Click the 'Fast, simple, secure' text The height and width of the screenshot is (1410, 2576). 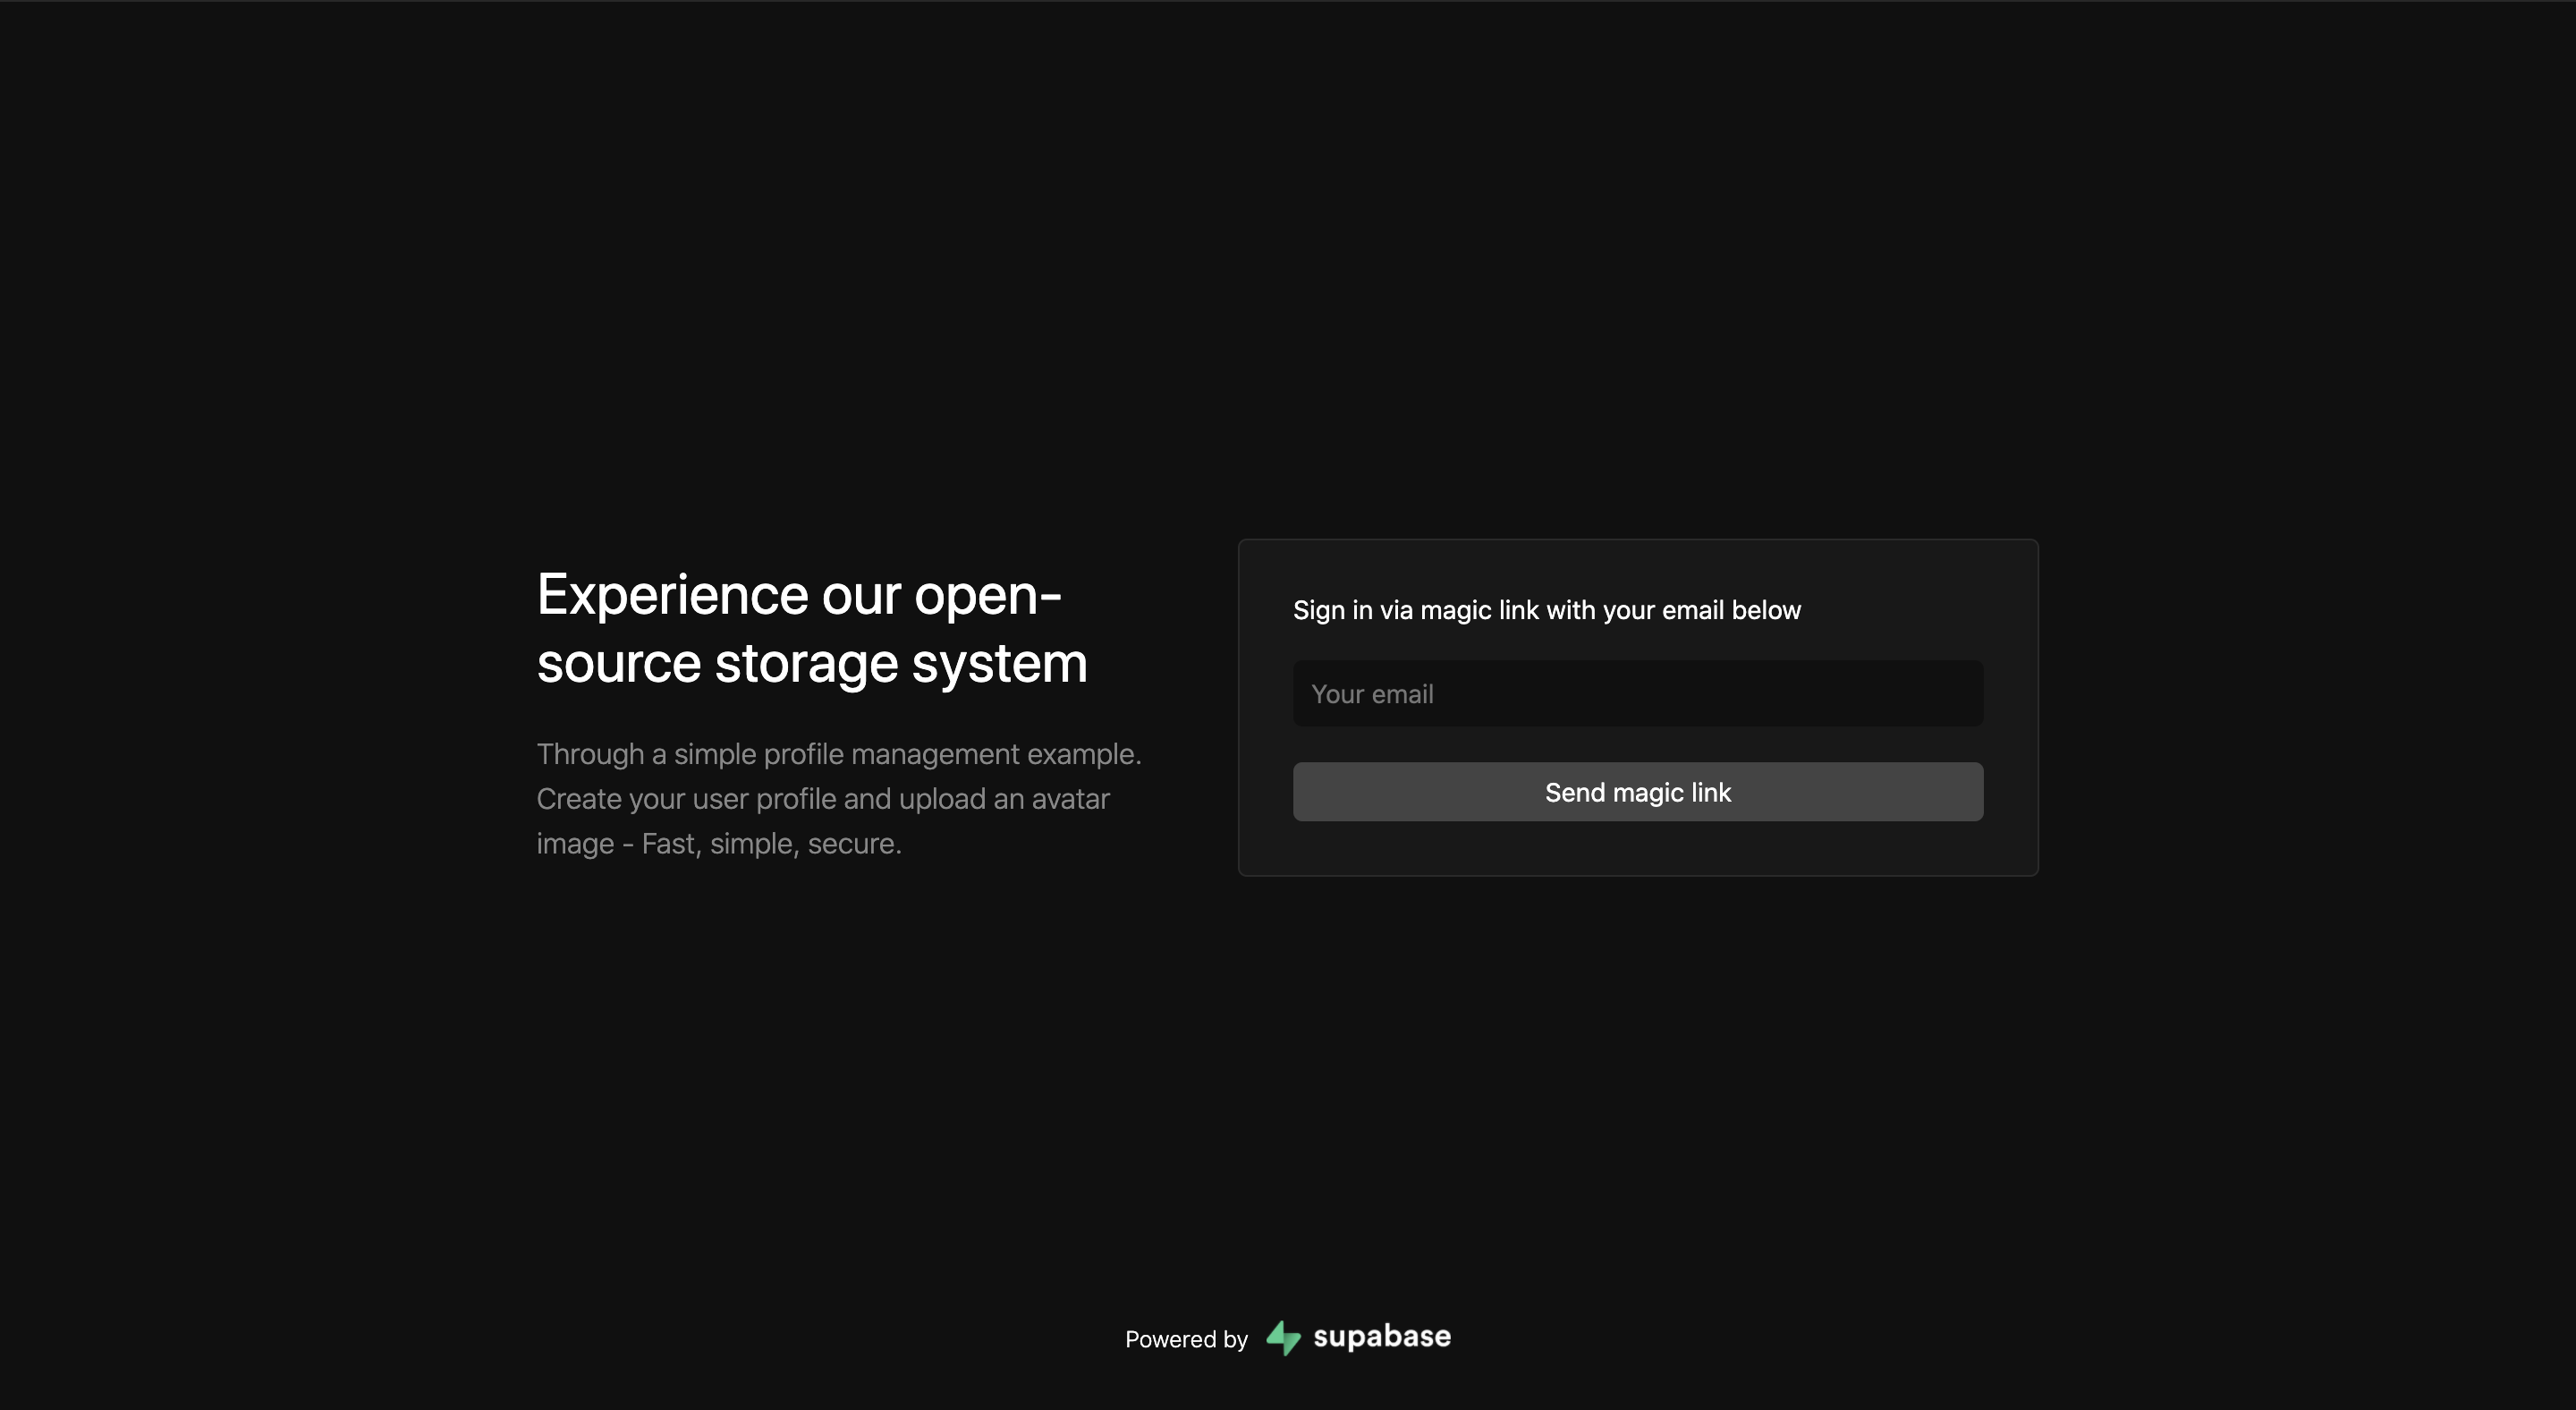pyautogui.click(x=771, y=844)
